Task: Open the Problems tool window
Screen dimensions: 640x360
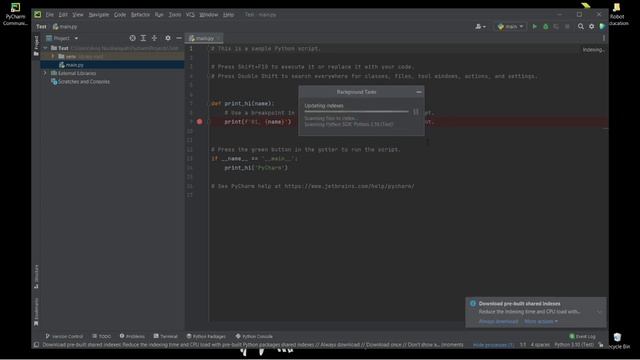Action: [132, 336]
